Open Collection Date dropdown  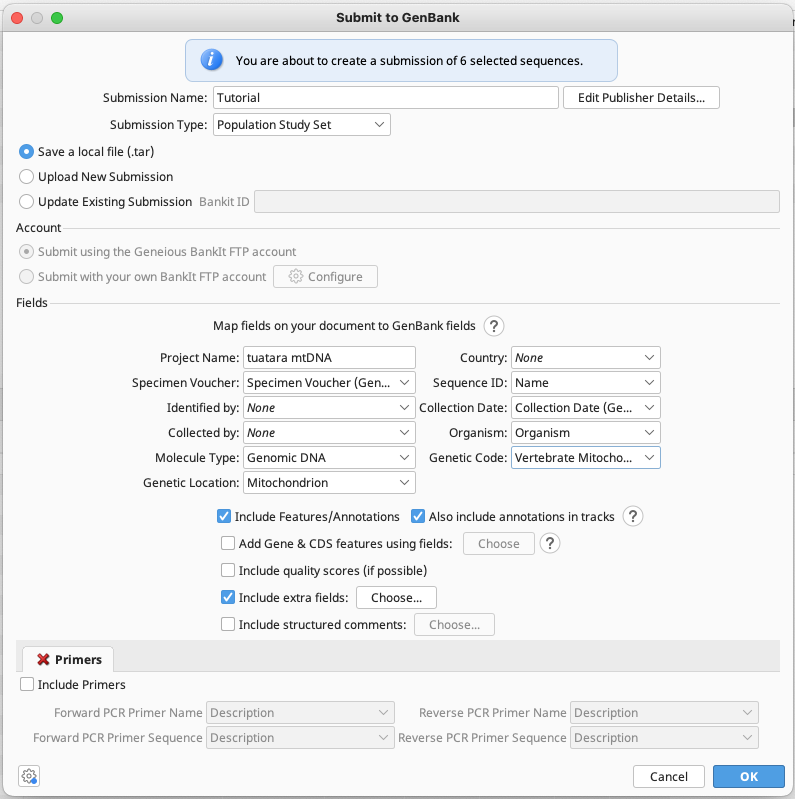tap(586, 408)
